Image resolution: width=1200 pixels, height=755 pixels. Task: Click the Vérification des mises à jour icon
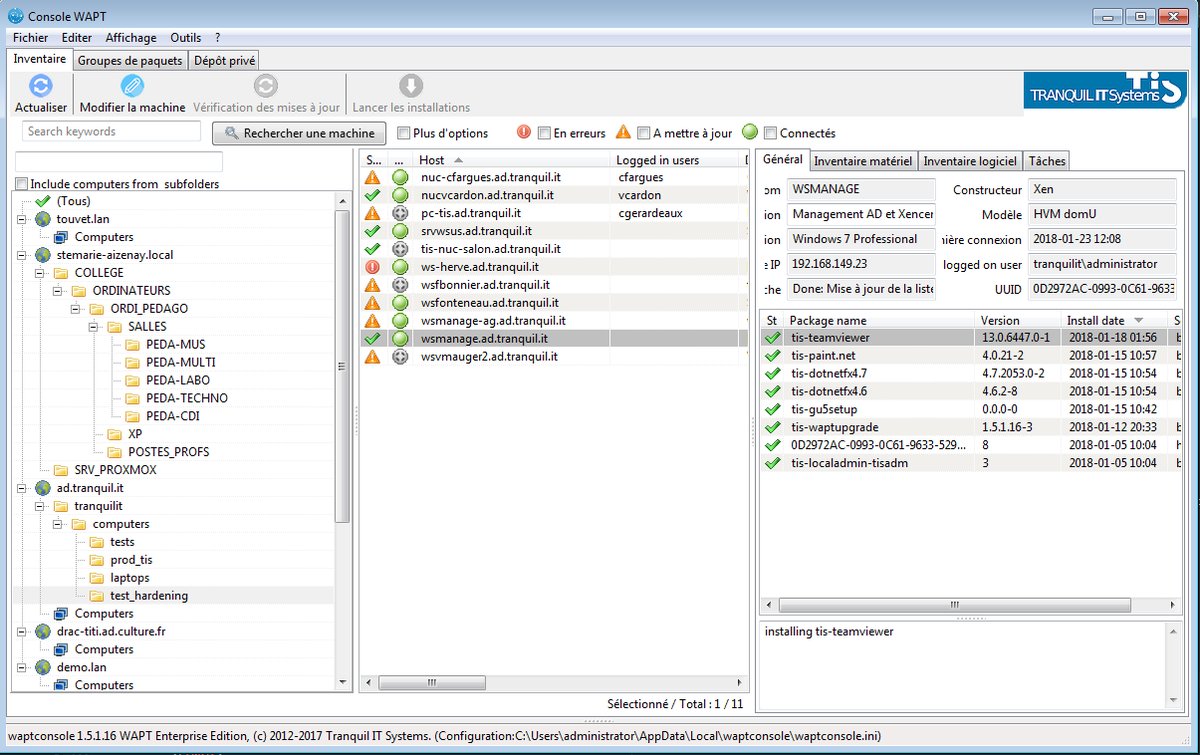(x=266, y=86)
